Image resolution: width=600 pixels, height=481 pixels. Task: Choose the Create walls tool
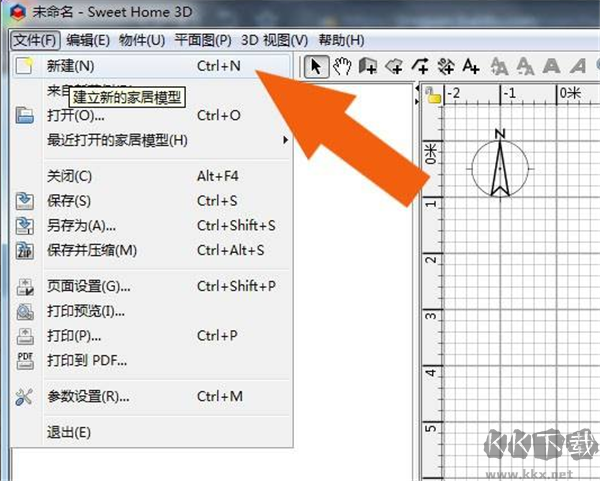(368, 67)
